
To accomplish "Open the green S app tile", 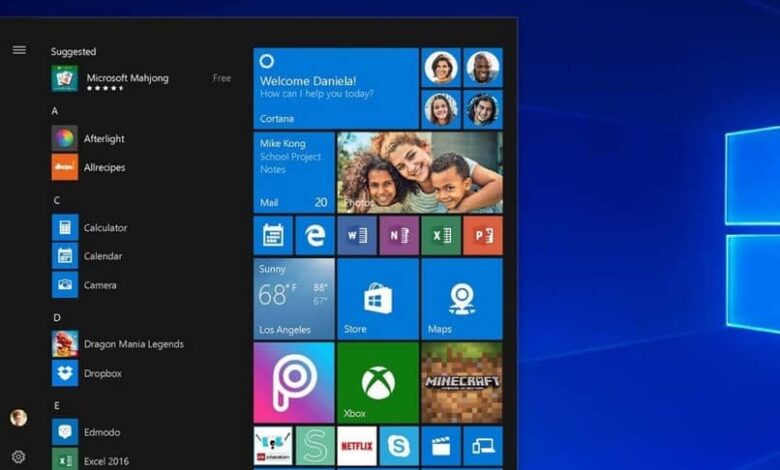I will (315, 446).
